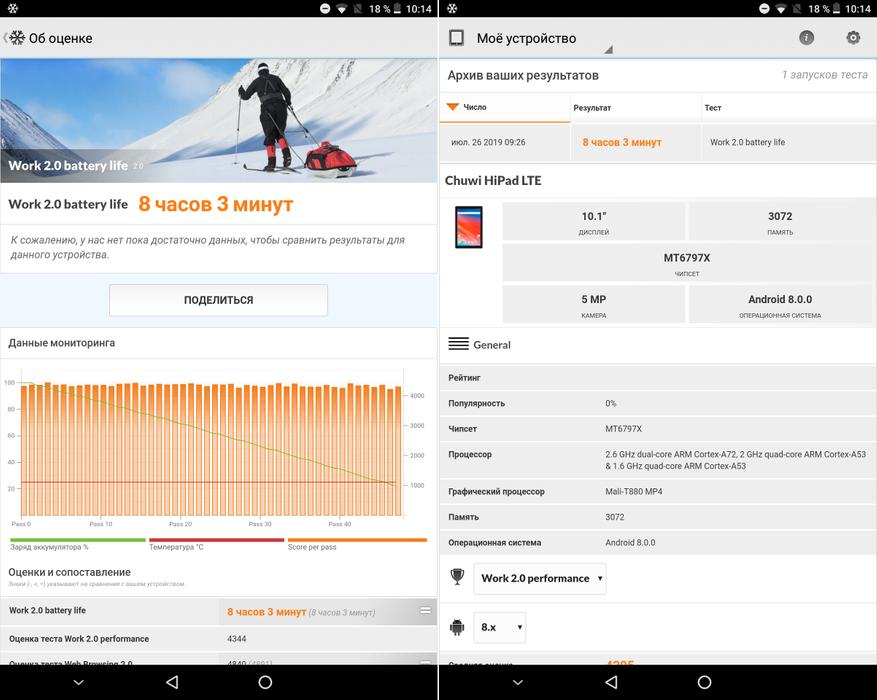Open the "Моё устройство" dropdown
This screenshot has width=877, height=700.
pos(540,40)
